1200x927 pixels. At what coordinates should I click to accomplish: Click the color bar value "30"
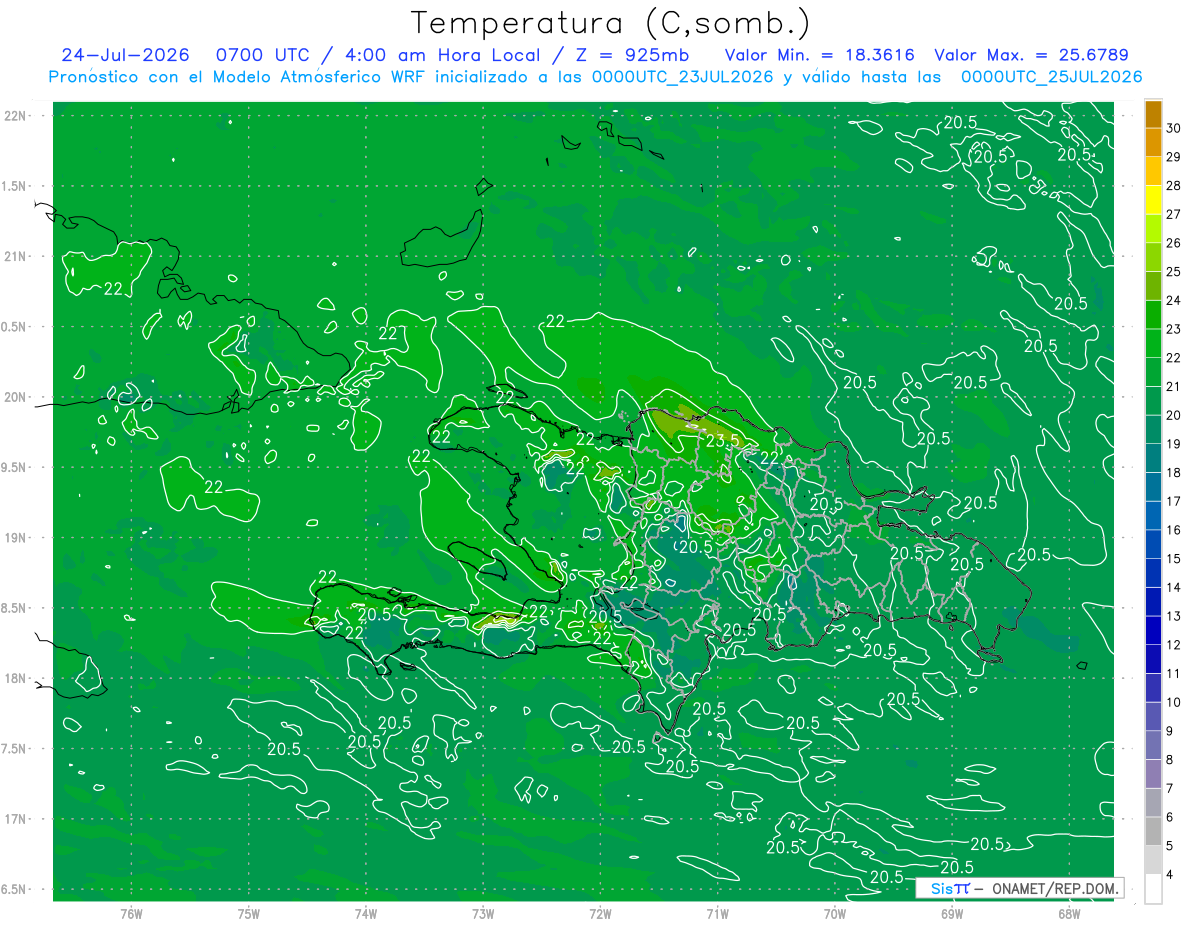point(1173,128)
